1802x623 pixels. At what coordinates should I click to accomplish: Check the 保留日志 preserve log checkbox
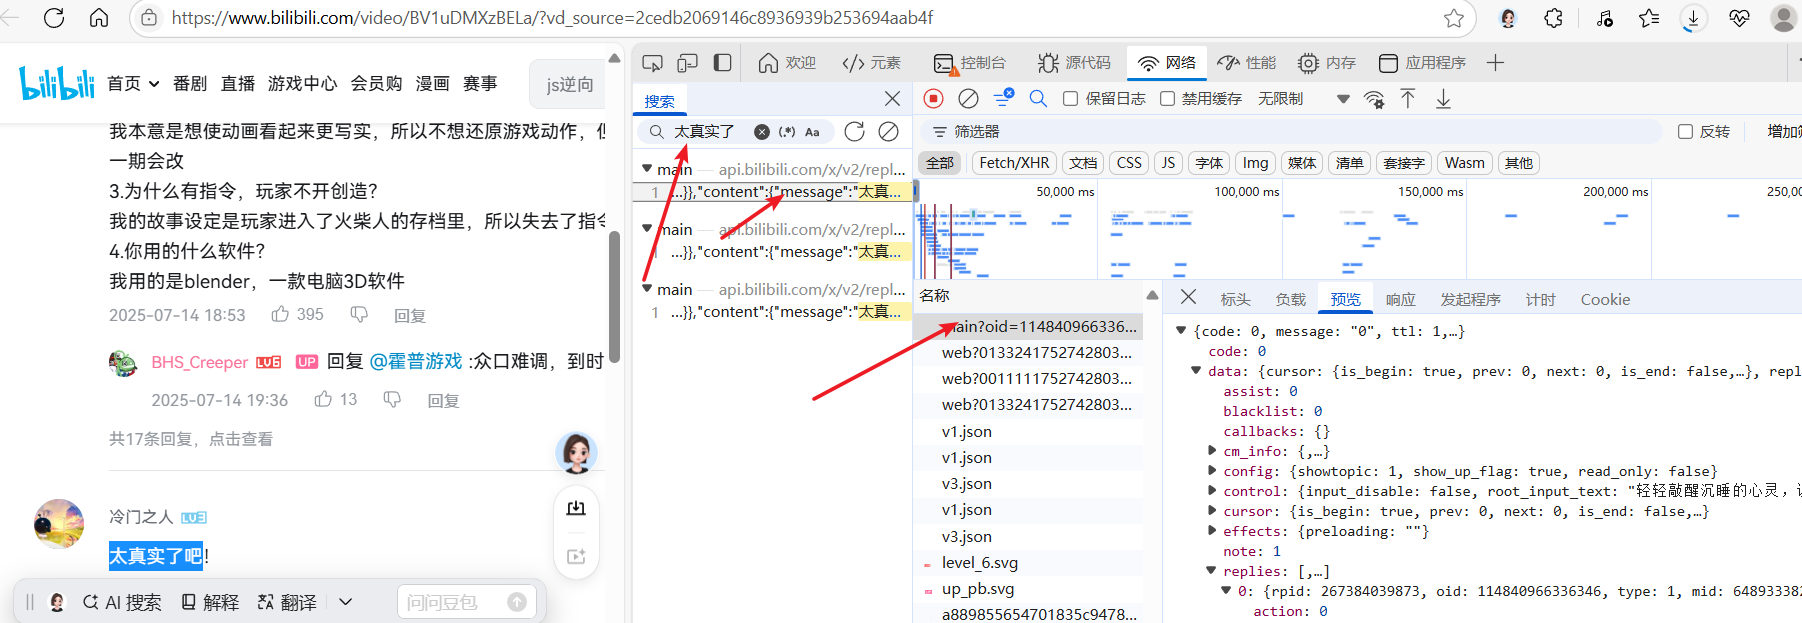(x=1070, y=98)
